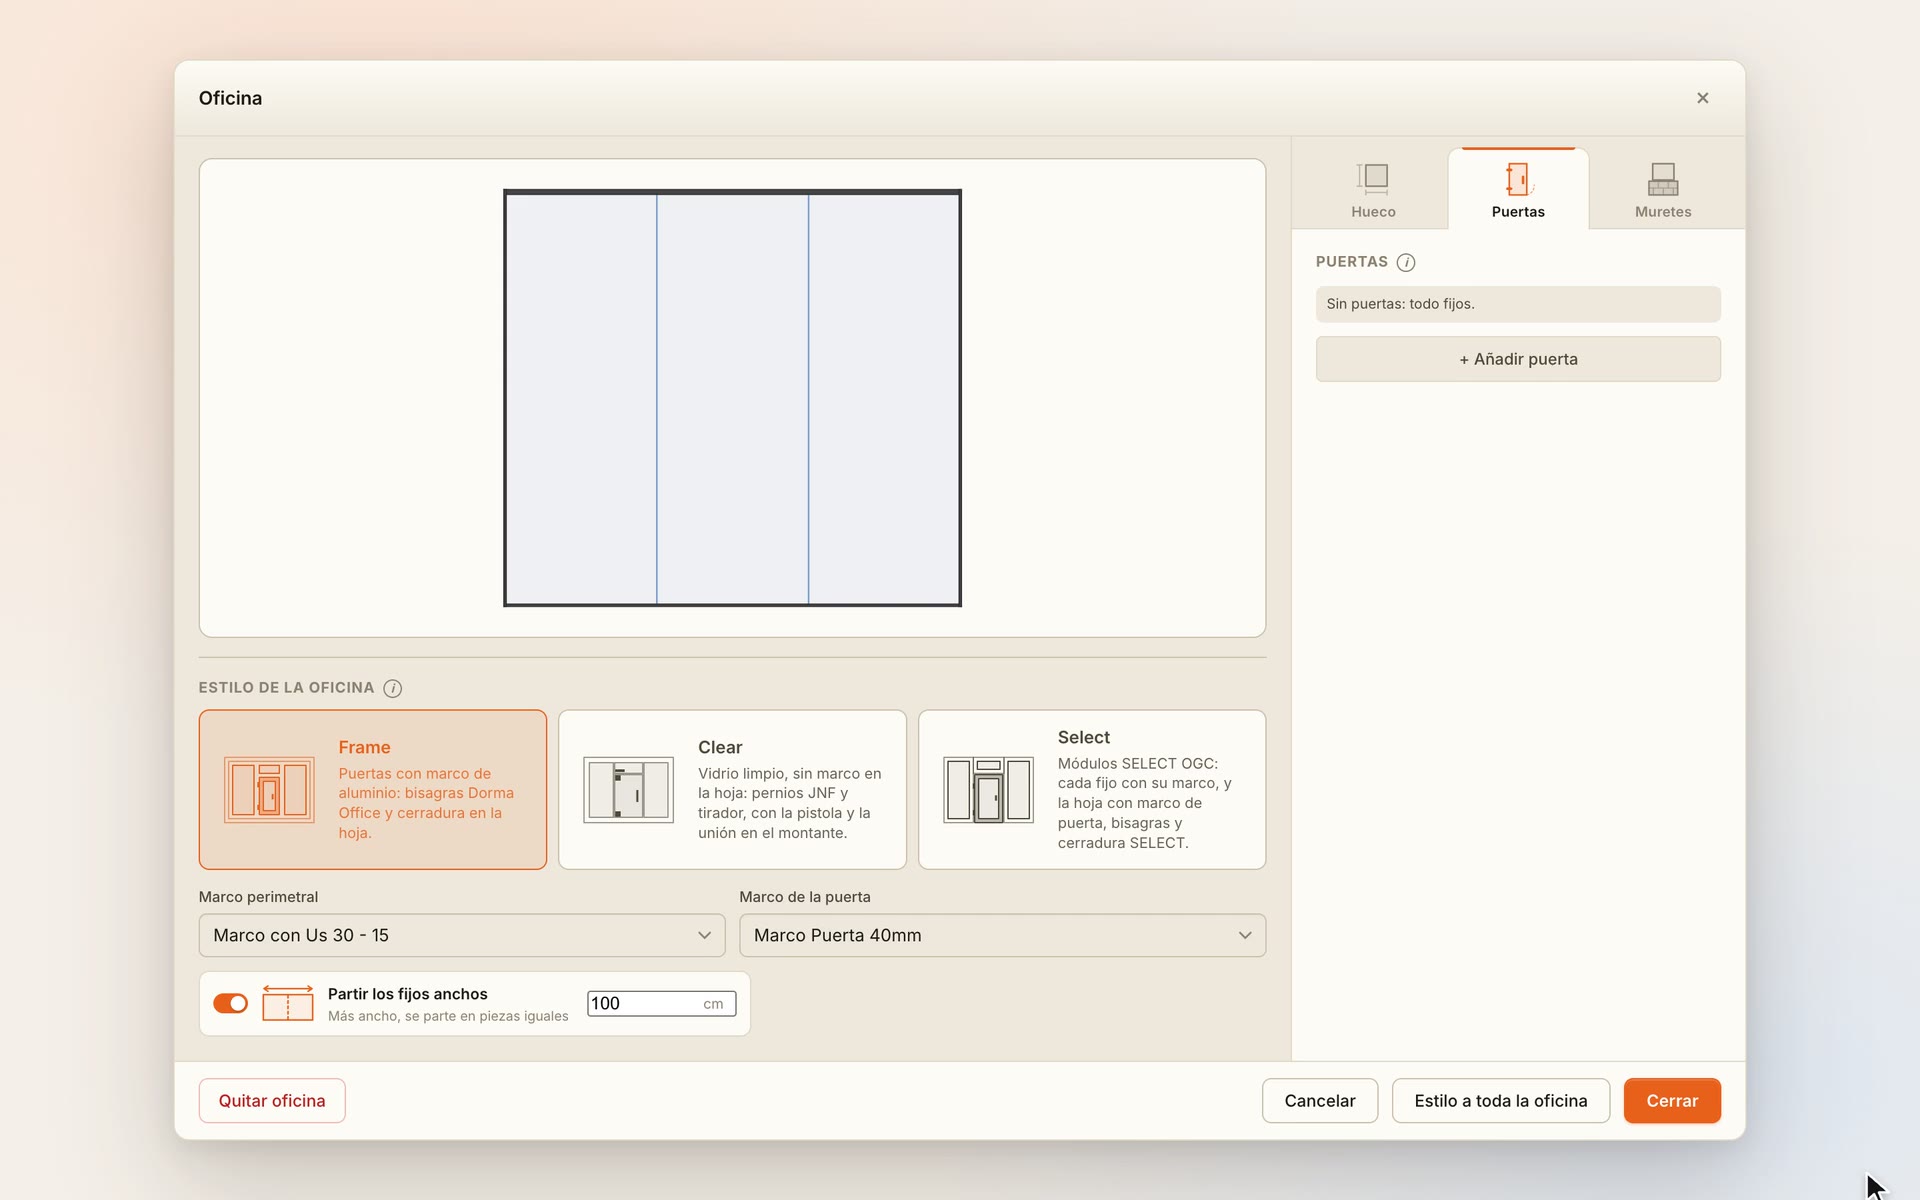Click the Marco de la puerta chevron arrow
The width and height of the screenshot is (1920, 1200).
pos(1245,935)
